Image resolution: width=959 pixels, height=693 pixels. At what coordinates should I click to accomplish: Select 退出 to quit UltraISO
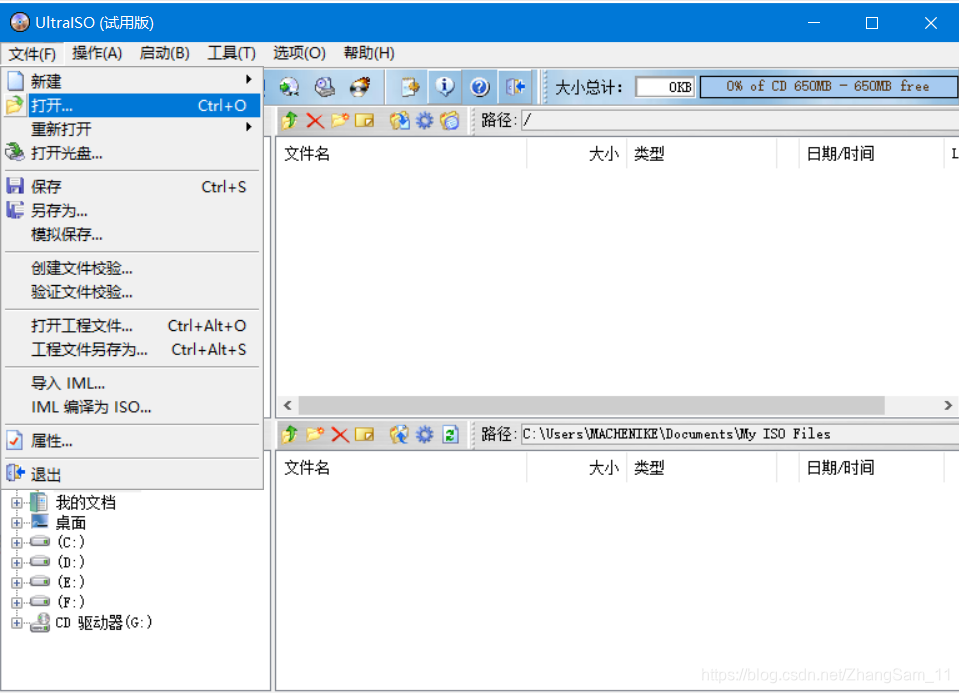pos(132,475)
